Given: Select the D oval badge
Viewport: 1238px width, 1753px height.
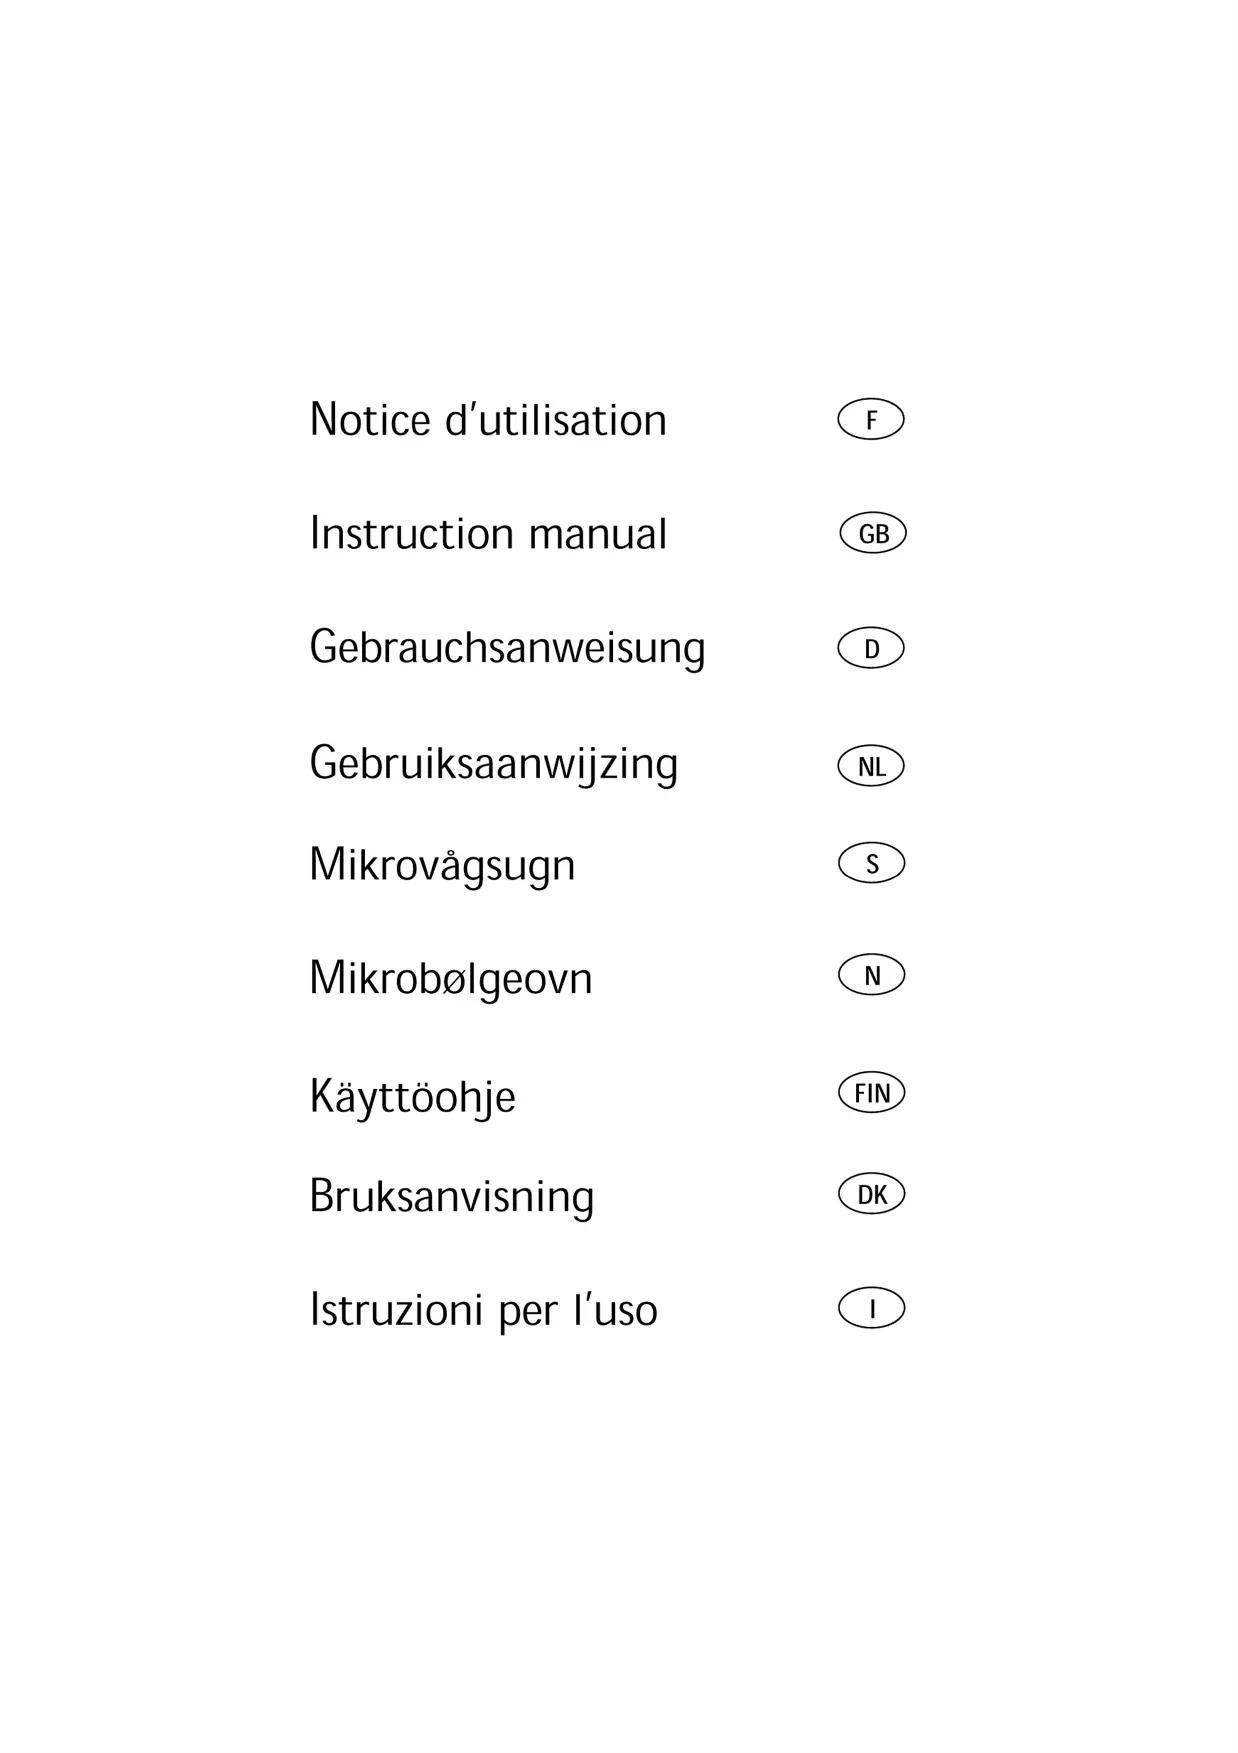Looking at the screenshot, I should coord(871,649).
